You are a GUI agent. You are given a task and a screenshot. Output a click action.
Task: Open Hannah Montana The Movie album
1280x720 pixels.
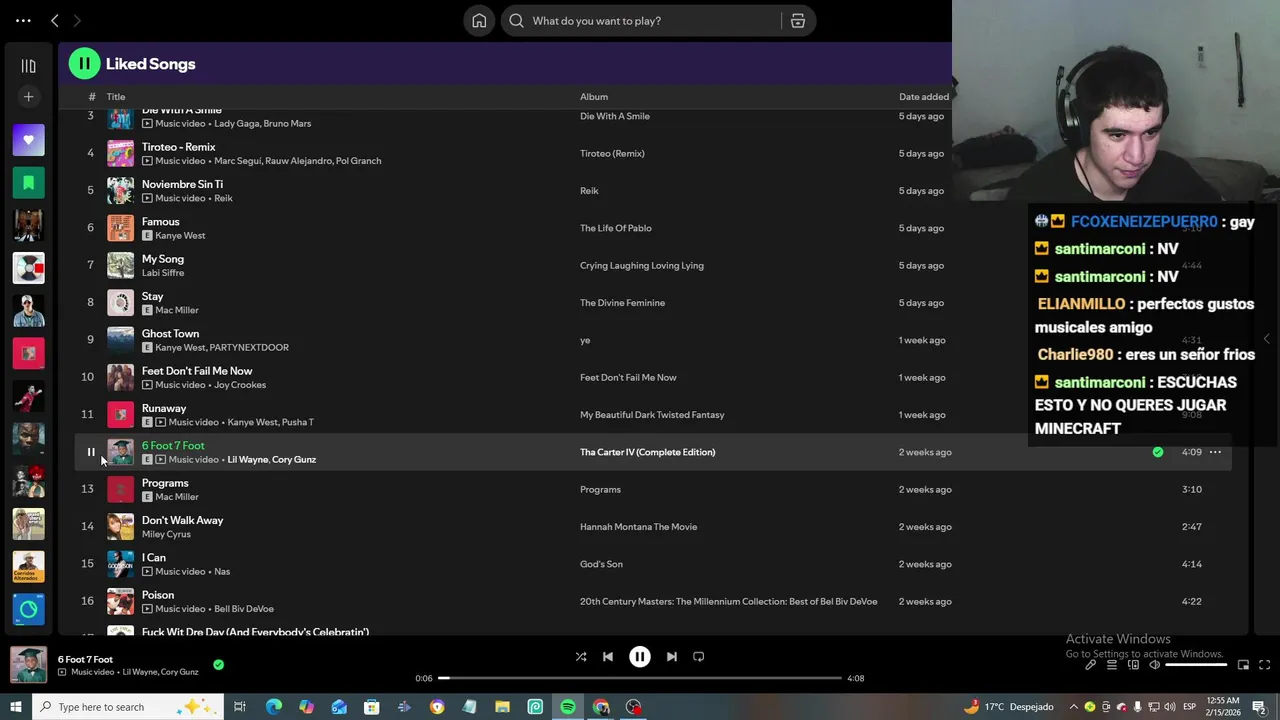(639, 527)
